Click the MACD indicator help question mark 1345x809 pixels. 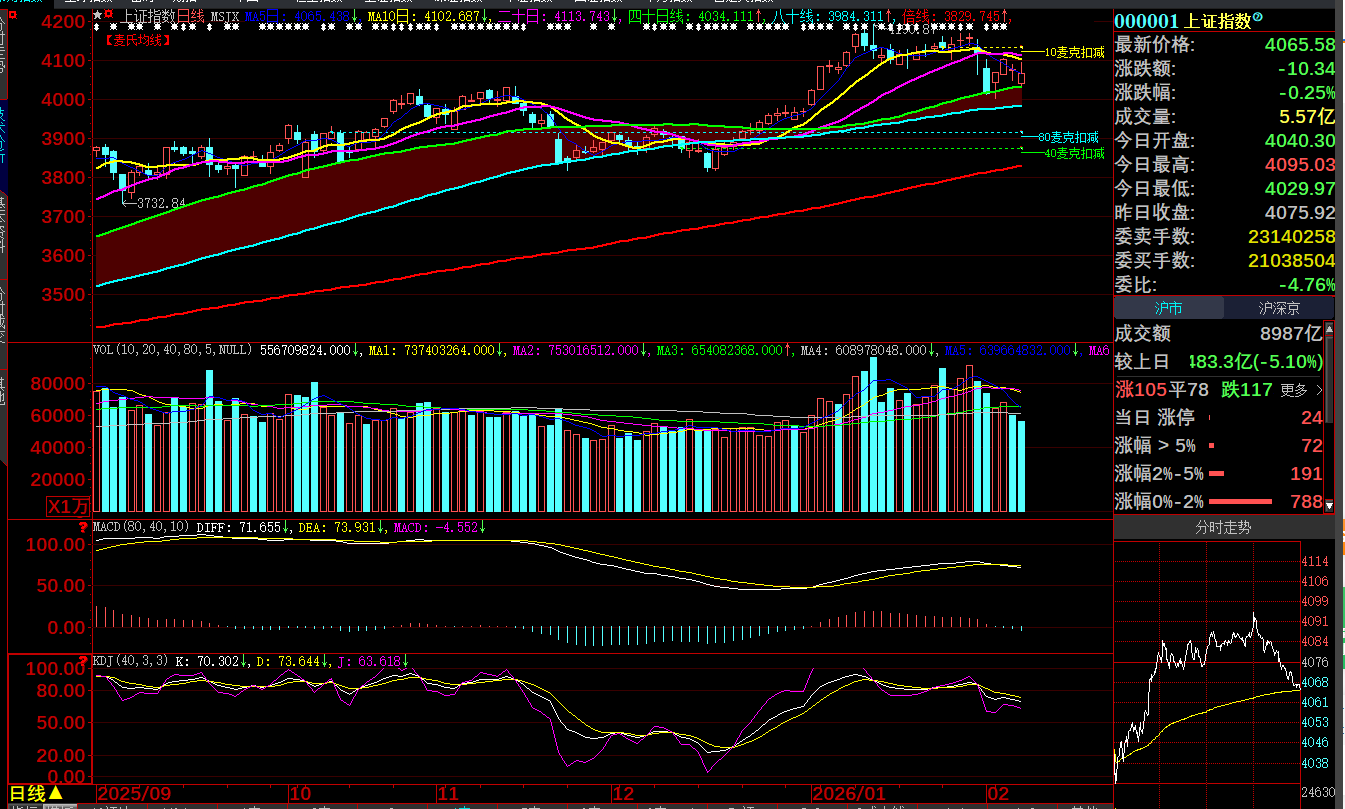point(84,526)
